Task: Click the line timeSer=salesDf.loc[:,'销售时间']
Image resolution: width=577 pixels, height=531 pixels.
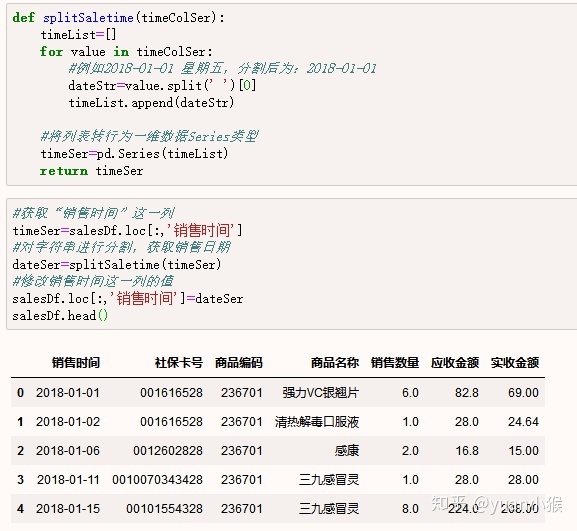Action: [x=127, y=230]
